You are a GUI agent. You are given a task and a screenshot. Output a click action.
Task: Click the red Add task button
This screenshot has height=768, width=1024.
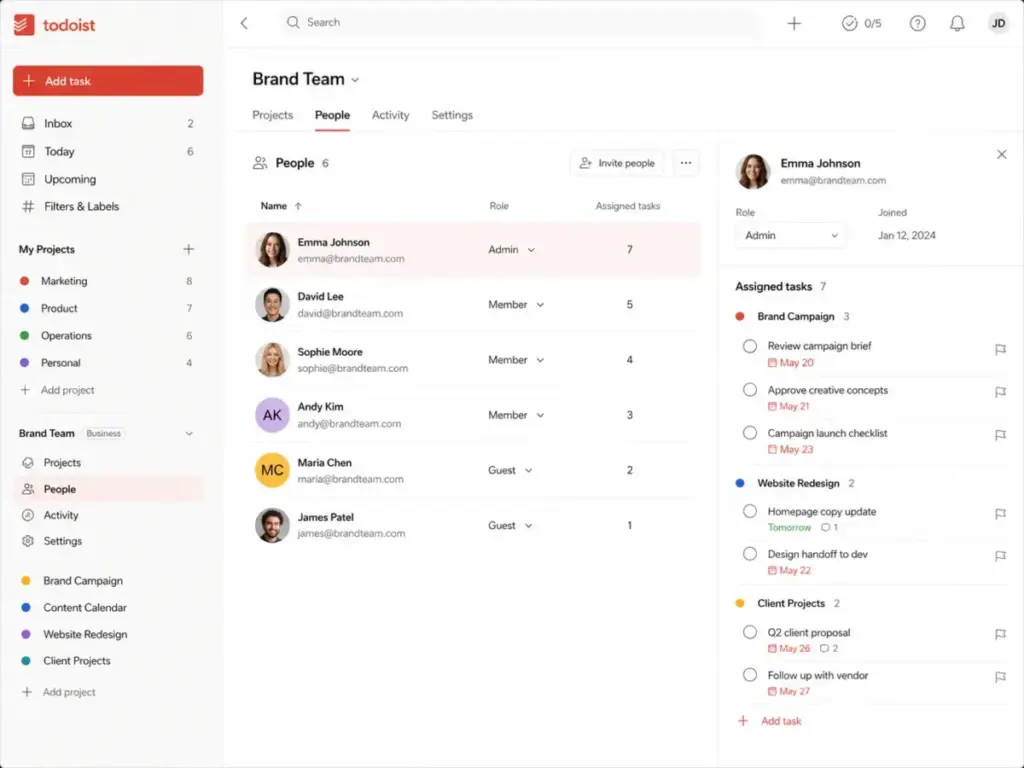[108, 81]
